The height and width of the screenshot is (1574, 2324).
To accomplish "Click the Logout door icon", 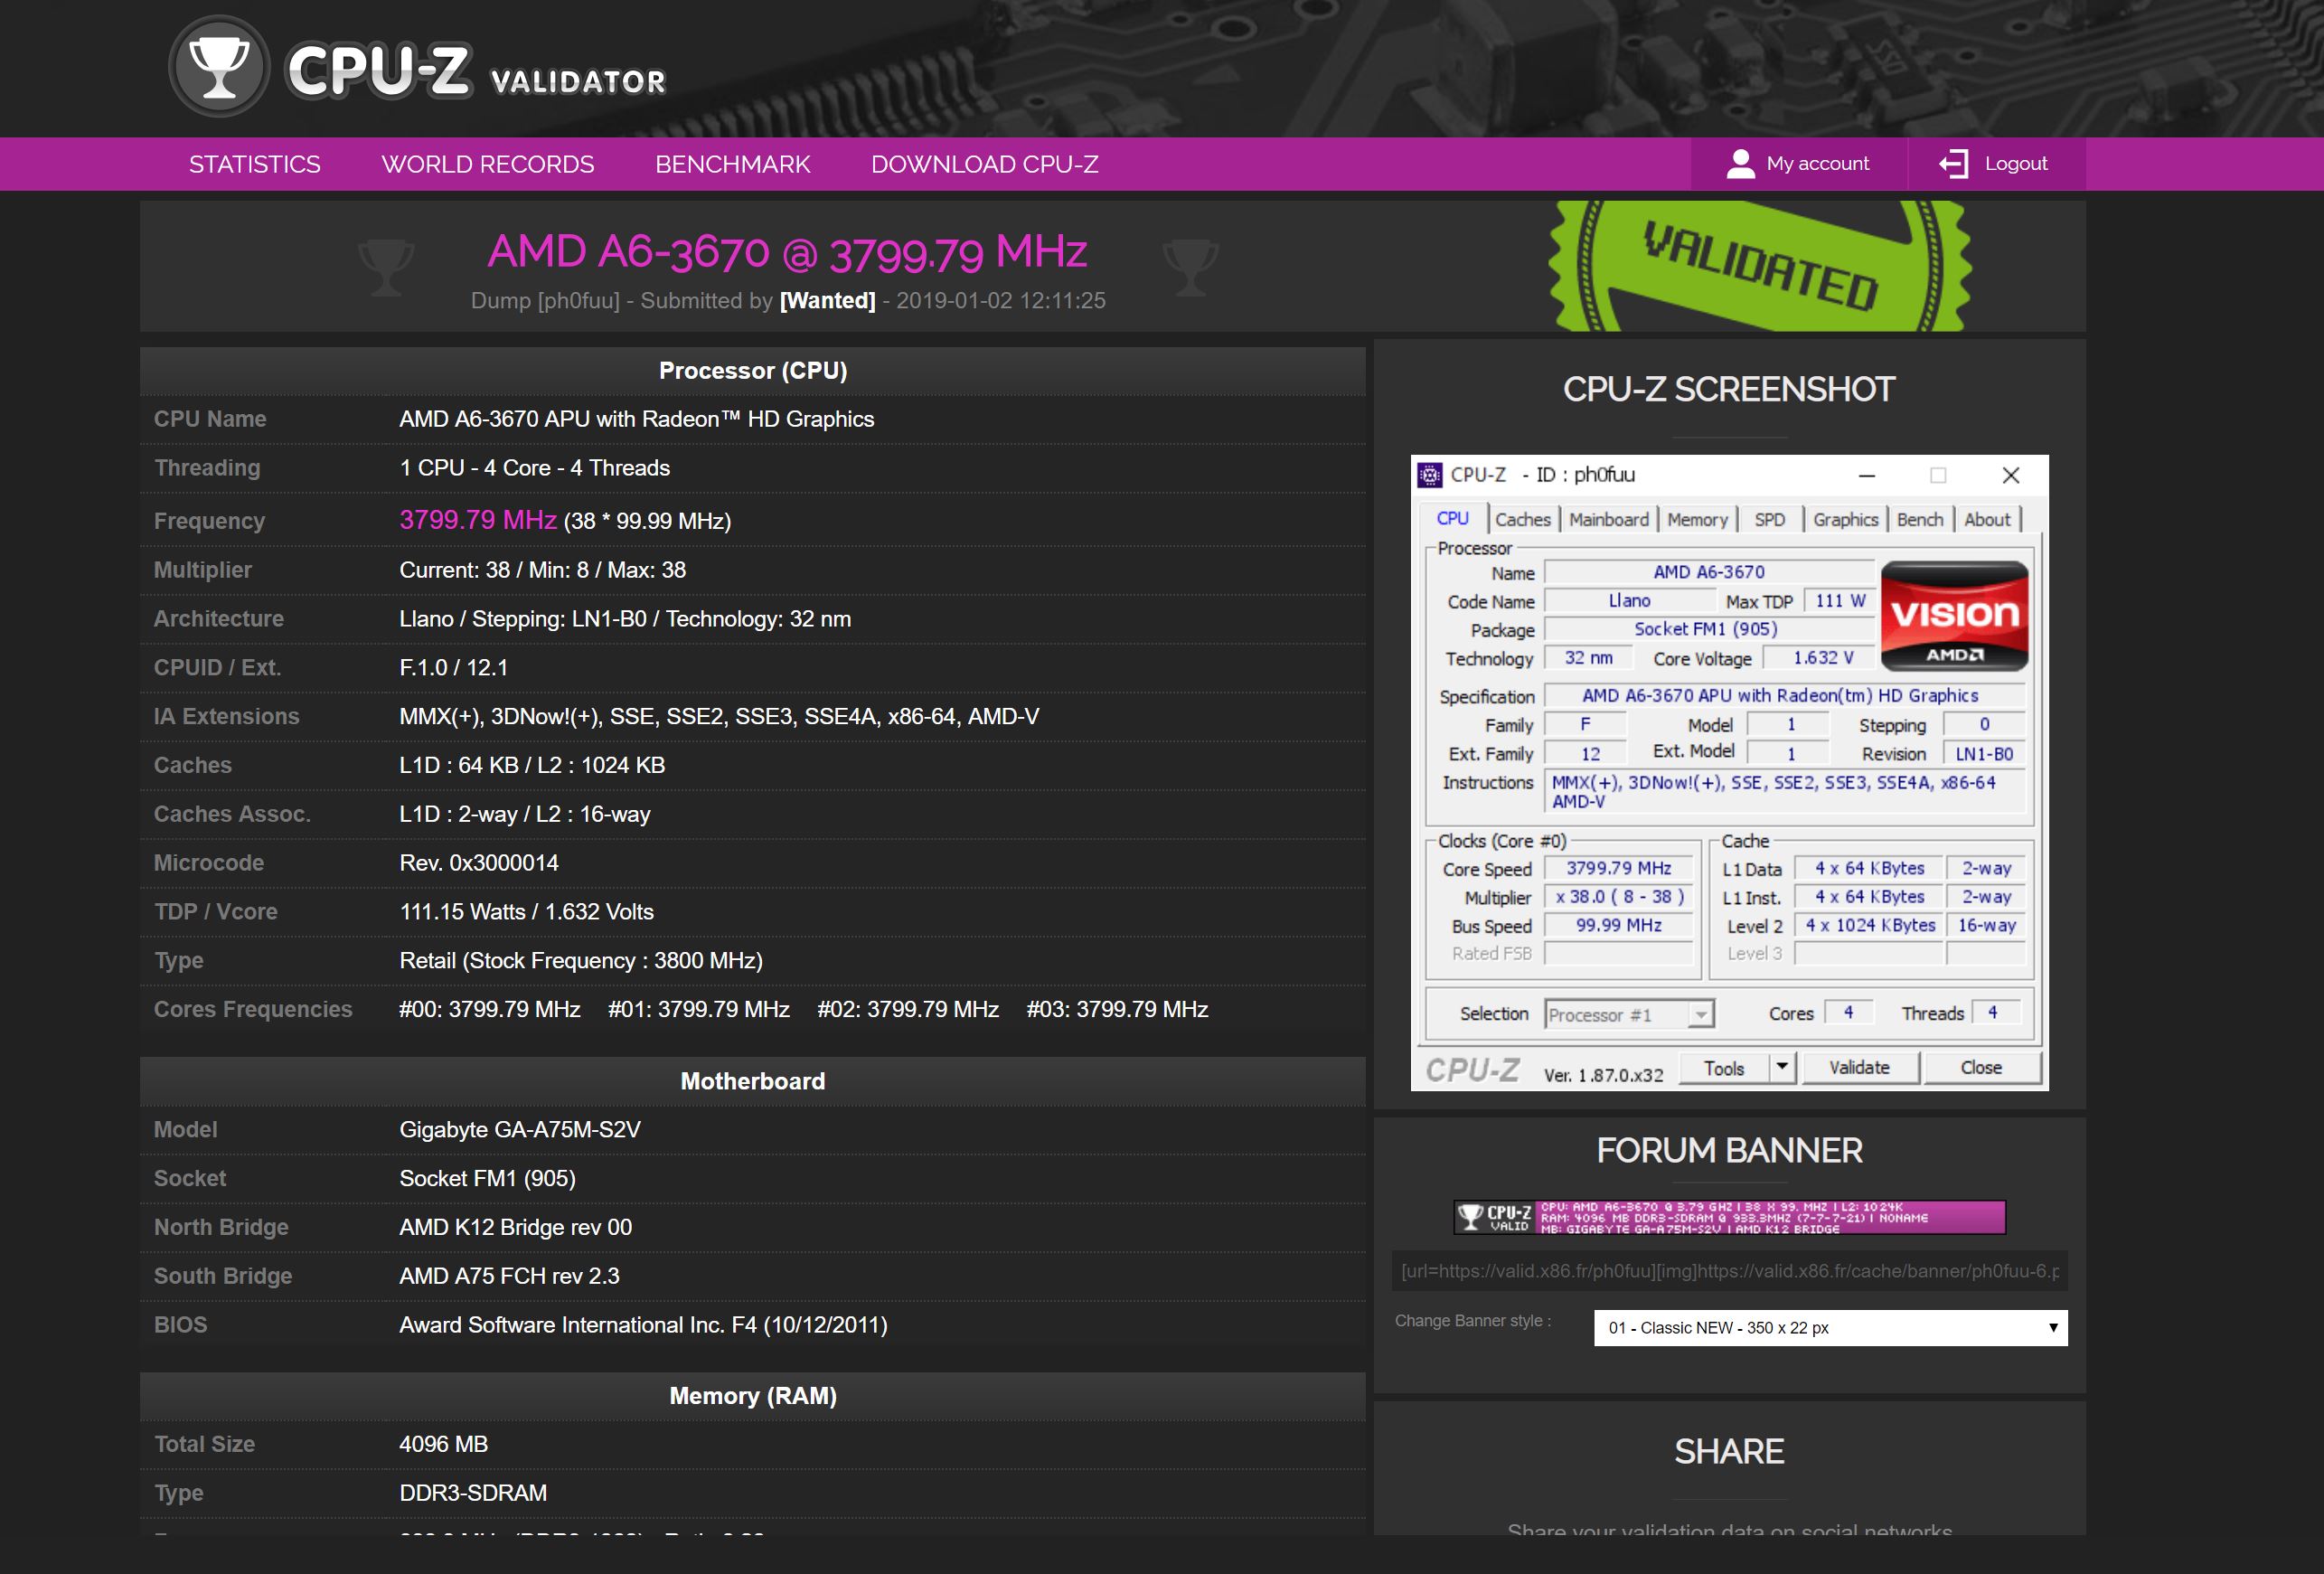I will point(1954,164).
